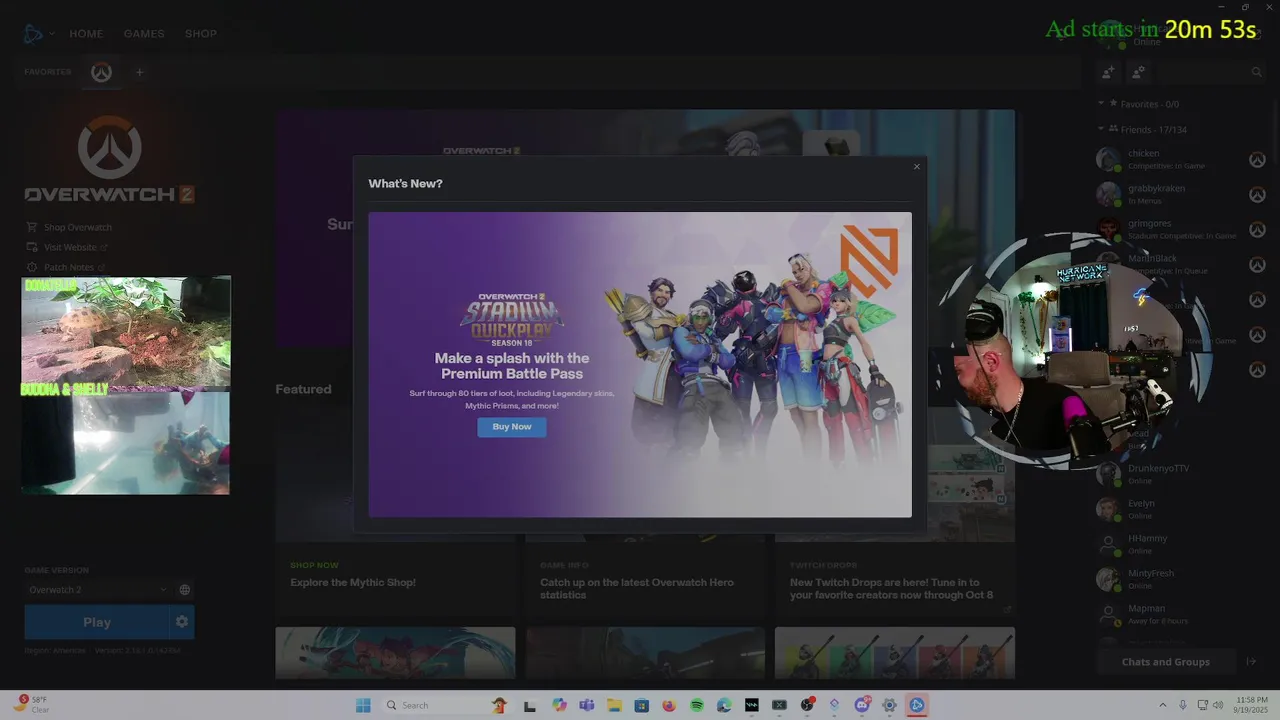
Task: Open the Overwatch 2 game version dropdown
Action: point(97,590)
